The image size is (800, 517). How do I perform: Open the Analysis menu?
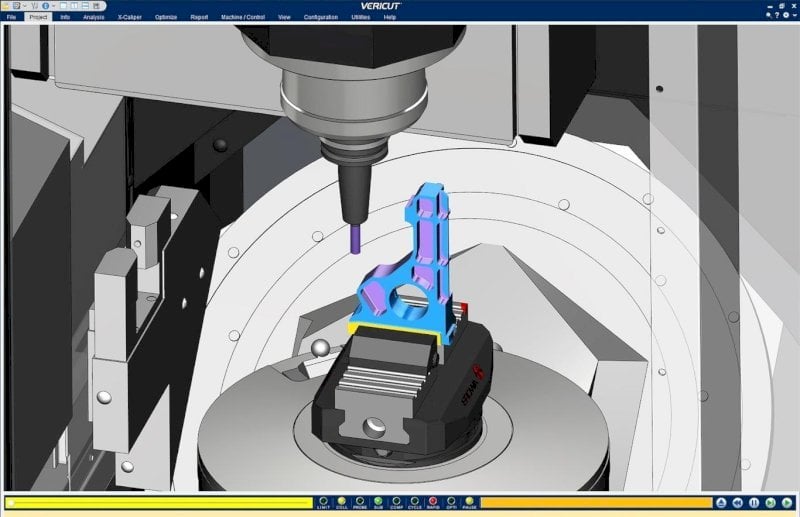[93, 17]
